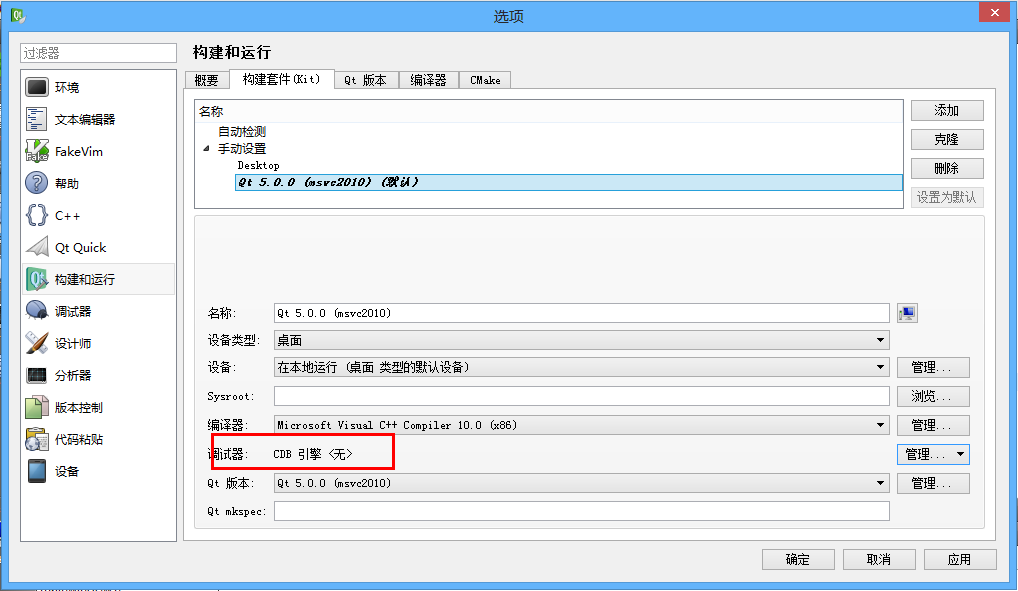
Task: Open the 版本控制 (Version Control) icon
Action: pos(37,406)
